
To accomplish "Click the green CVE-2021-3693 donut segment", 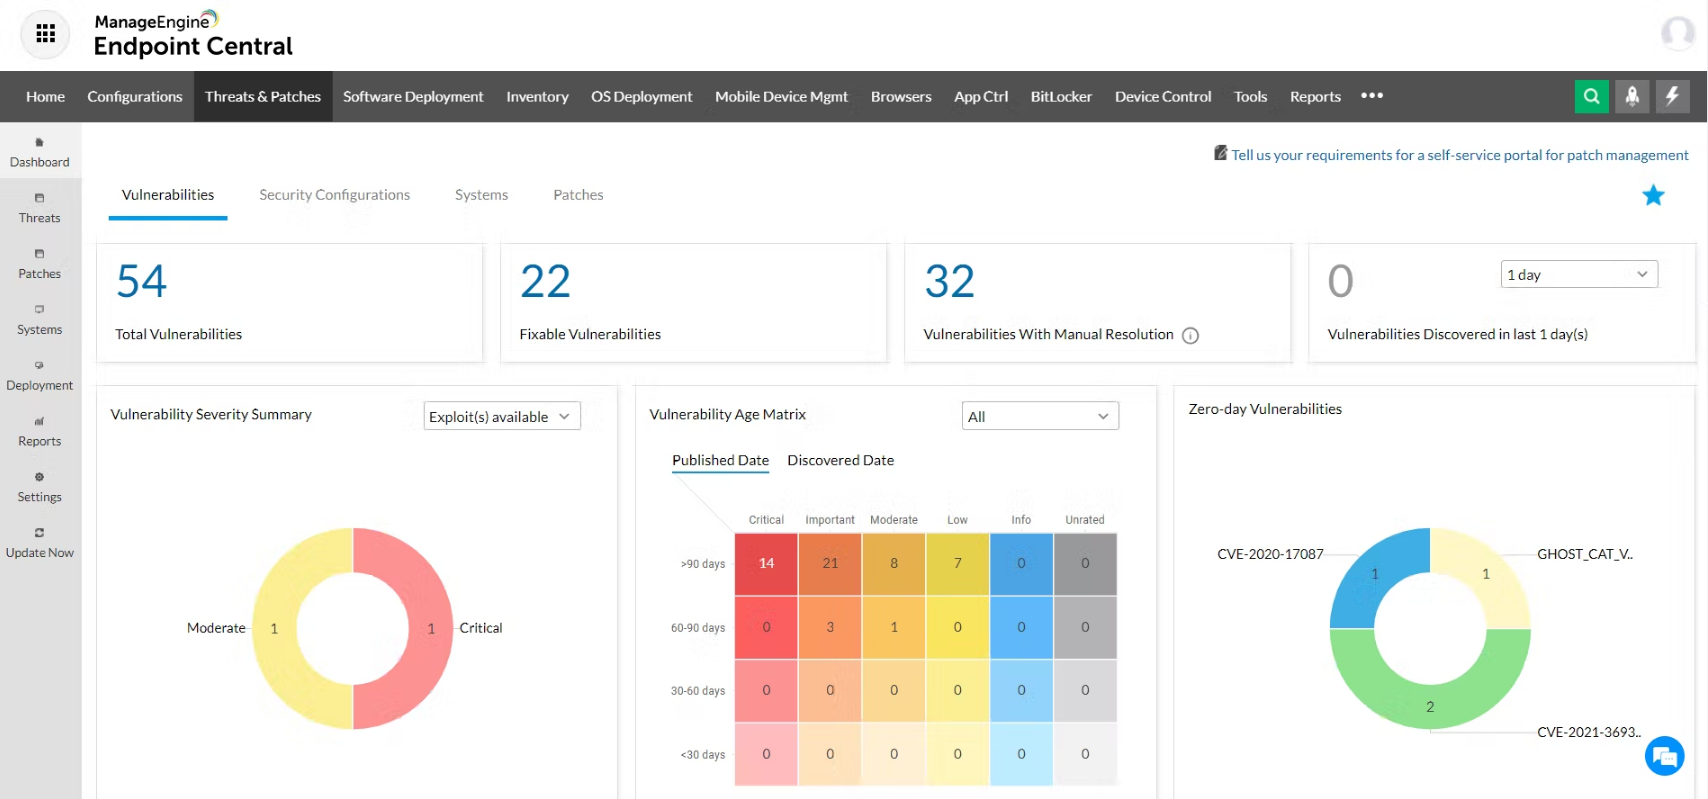I will (x=1430, y=707).
